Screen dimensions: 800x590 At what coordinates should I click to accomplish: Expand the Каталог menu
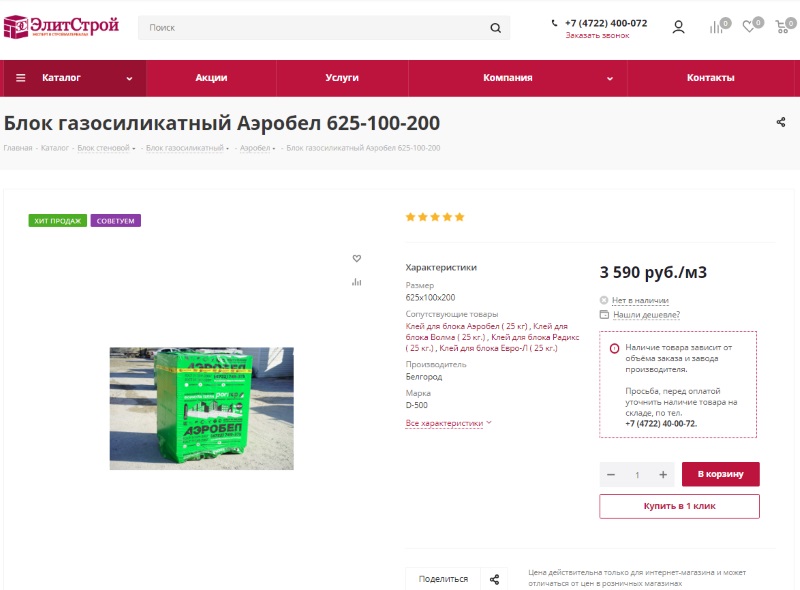[73, 78]
